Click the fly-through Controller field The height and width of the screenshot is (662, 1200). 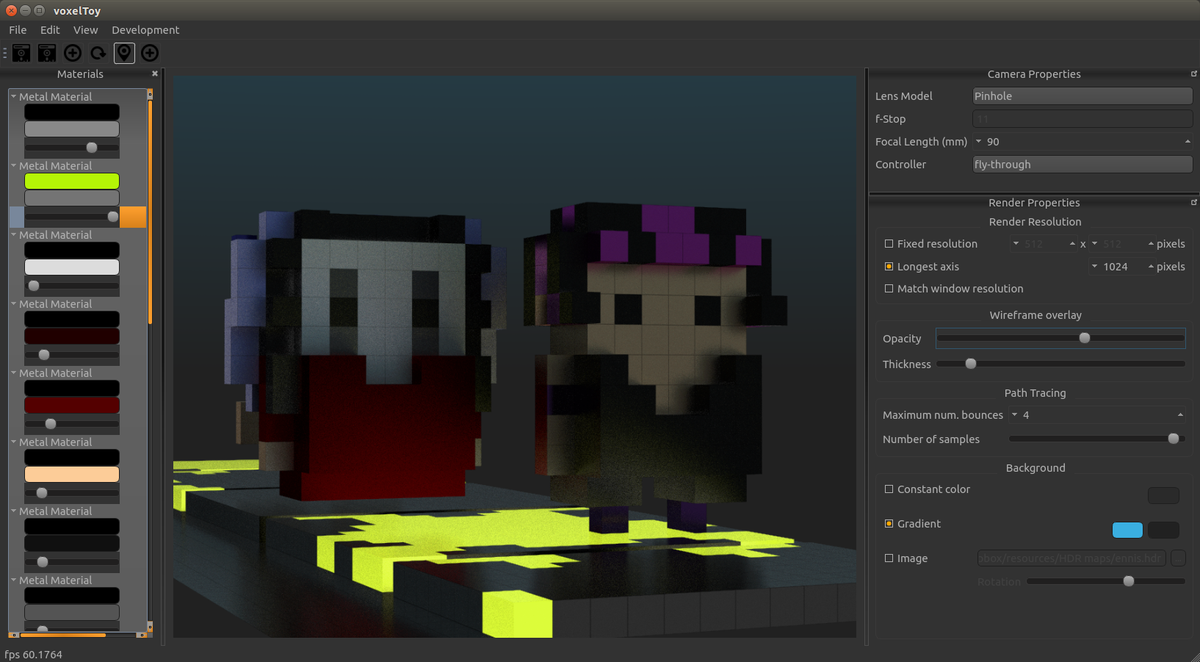[x=1081, y=164]
